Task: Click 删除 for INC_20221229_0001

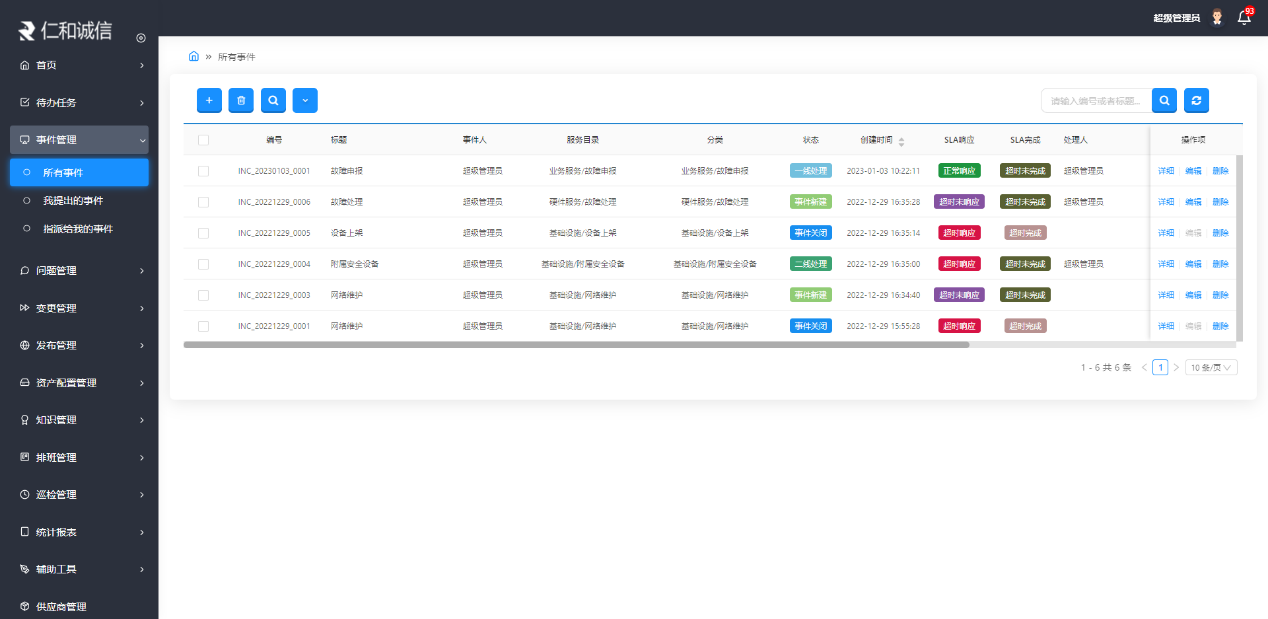Action: click(1220, 326)
